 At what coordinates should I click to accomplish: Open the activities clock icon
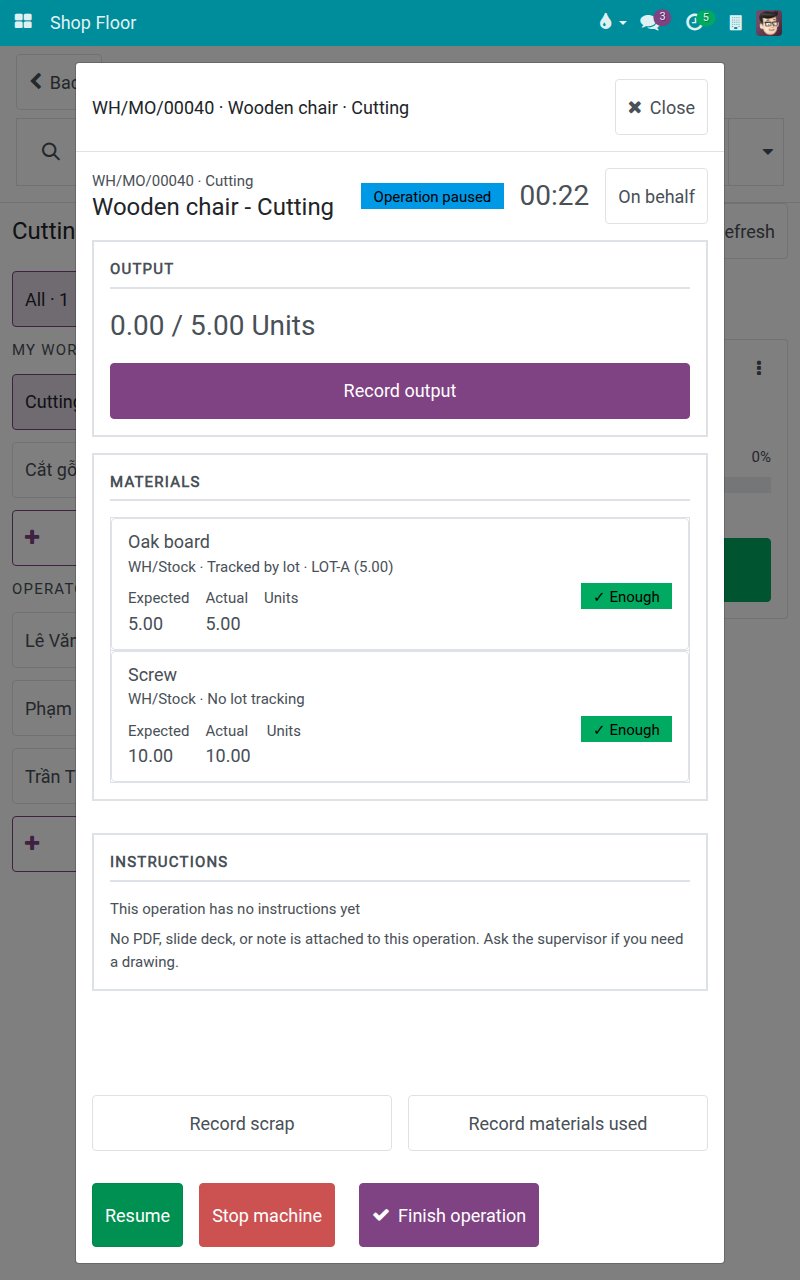[x=695, y=22]
